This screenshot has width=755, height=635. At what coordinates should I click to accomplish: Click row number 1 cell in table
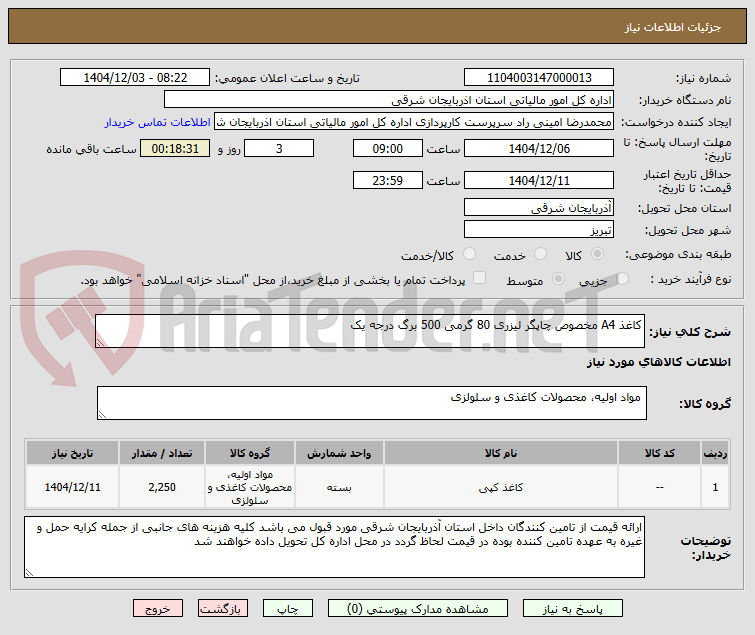click(x=715, y=487)
